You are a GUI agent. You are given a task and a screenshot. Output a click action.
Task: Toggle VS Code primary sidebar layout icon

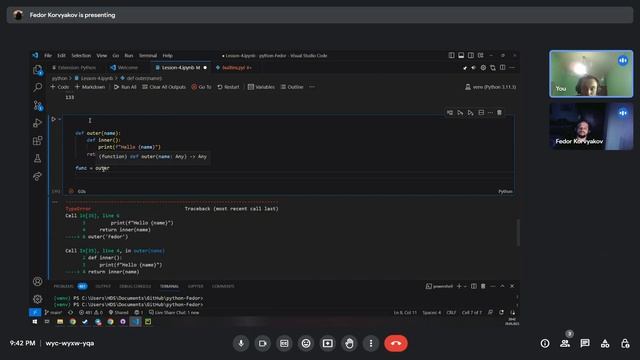[x=451, y=56]
